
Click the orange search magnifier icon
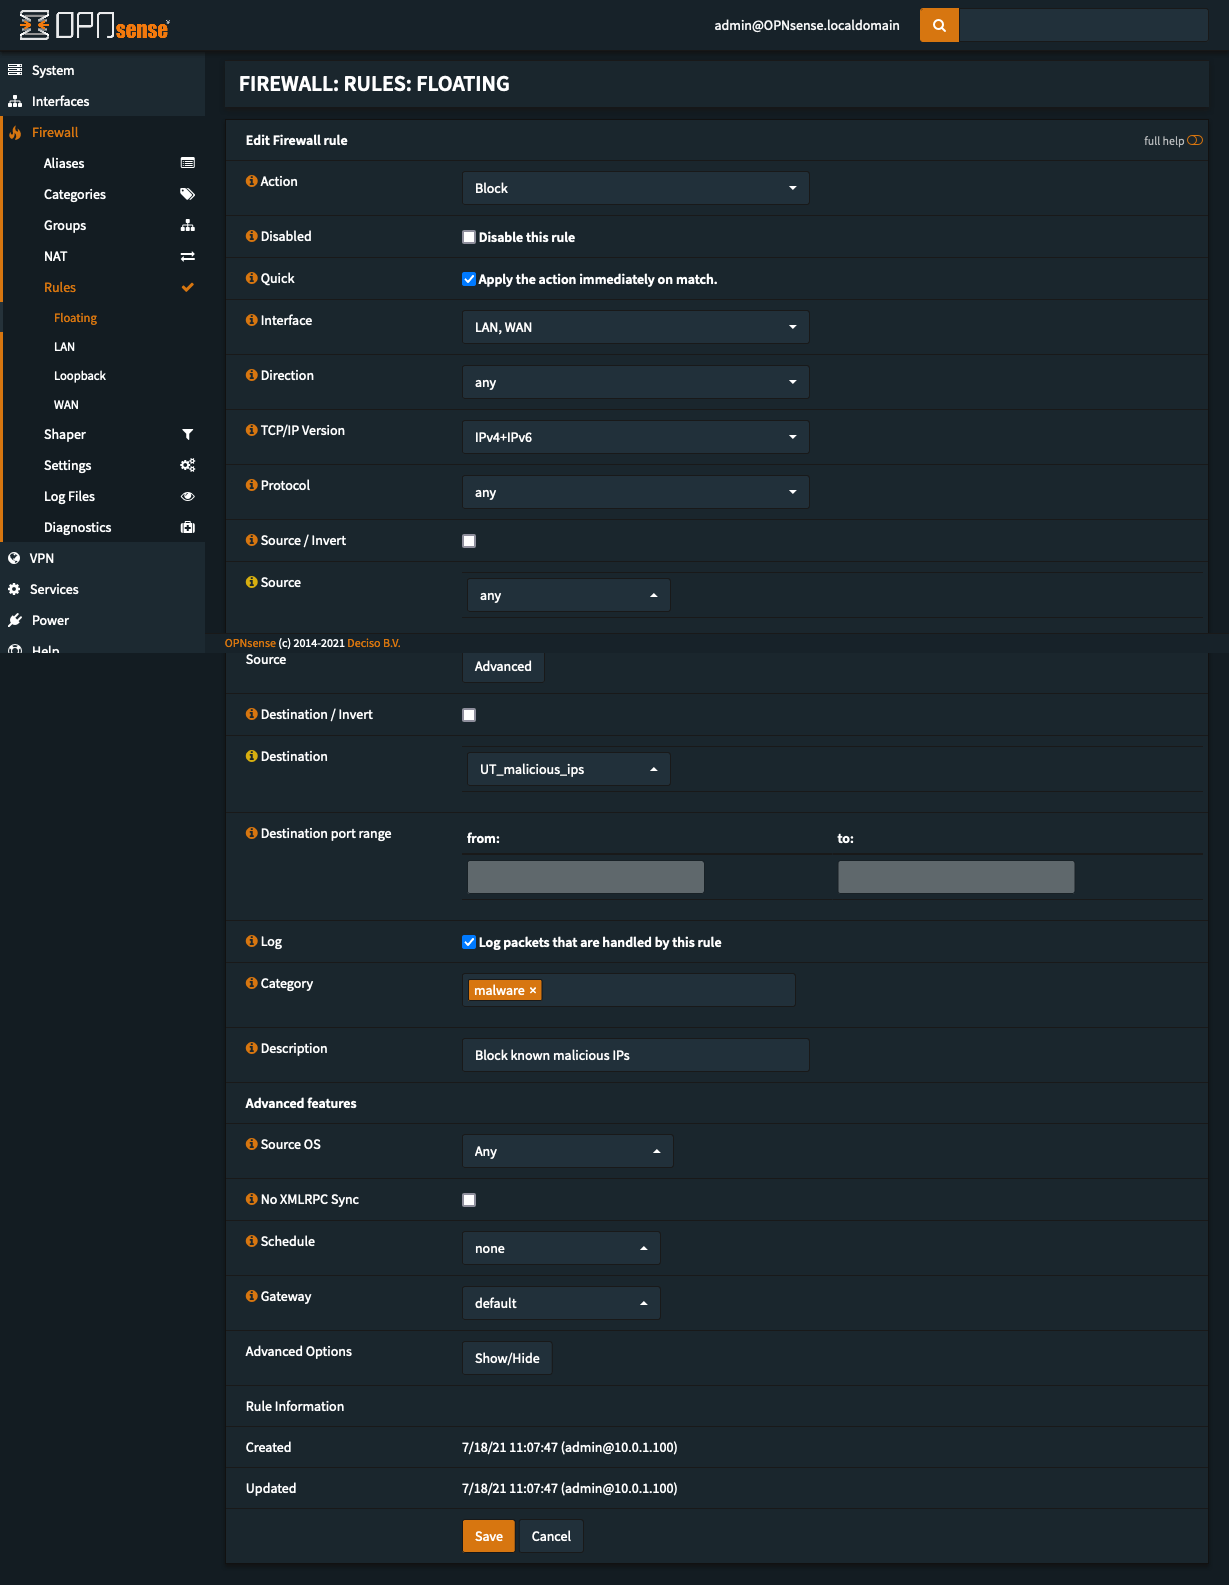939,25
